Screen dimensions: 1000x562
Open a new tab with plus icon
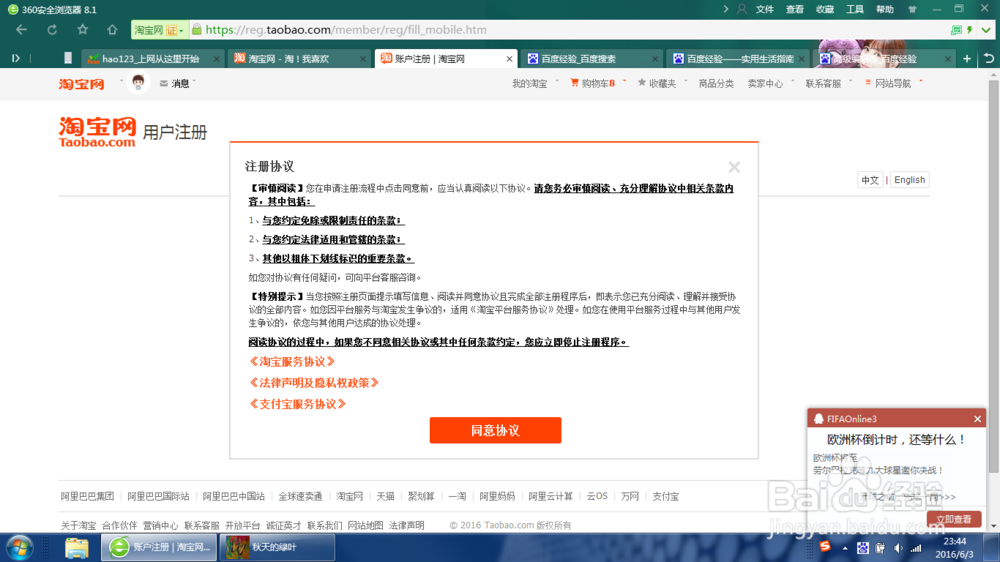[x=967, y=59]
